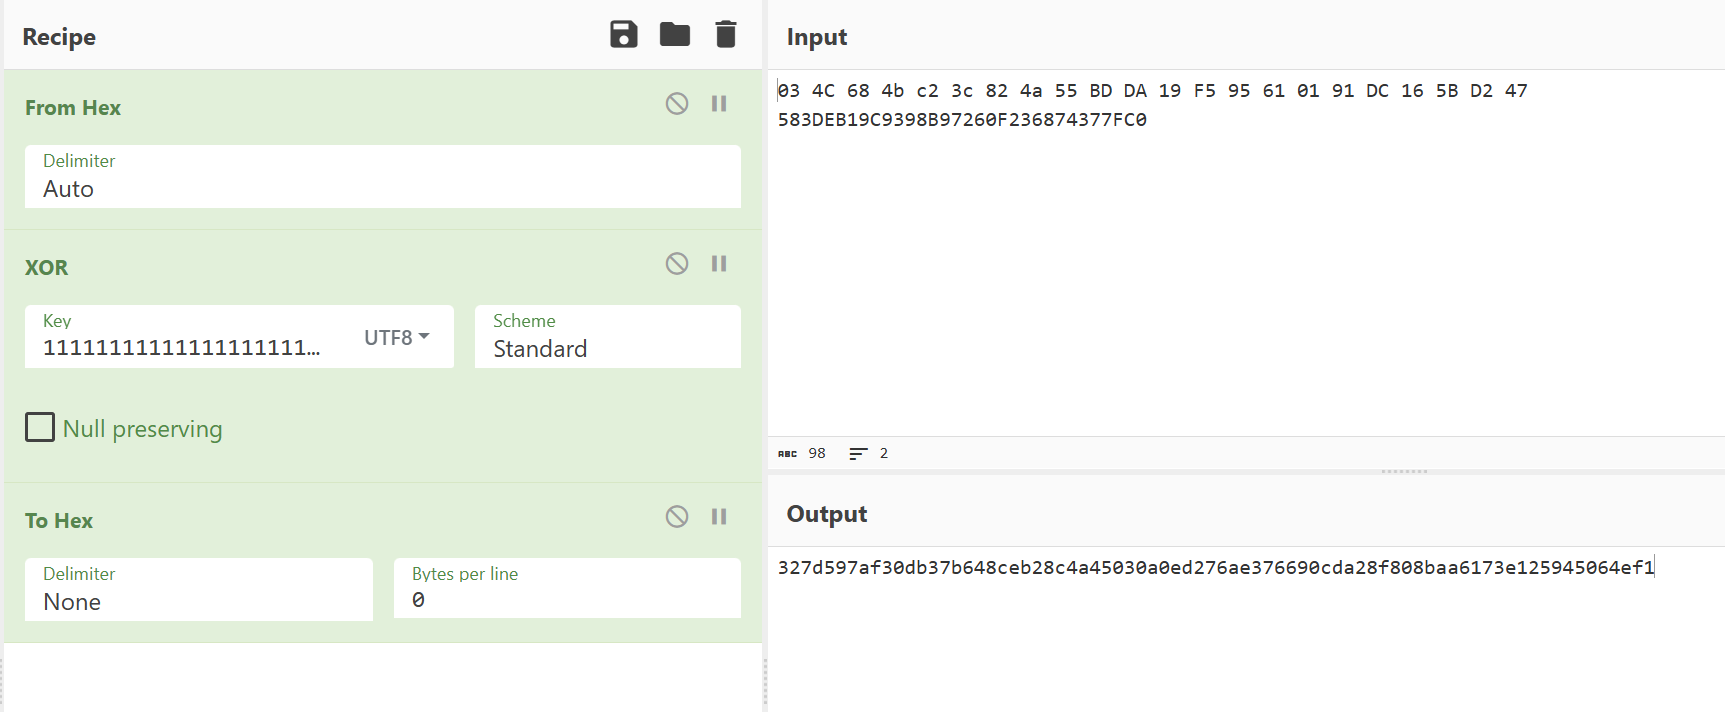The image size is (1725, 712).
Task: Open the UTF8 key format dropdown
Action: pos(397,337)
